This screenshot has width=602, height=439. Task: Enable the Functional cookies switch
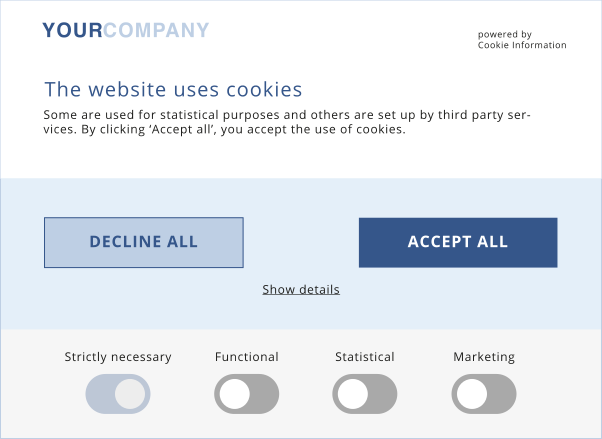point(246,394)
